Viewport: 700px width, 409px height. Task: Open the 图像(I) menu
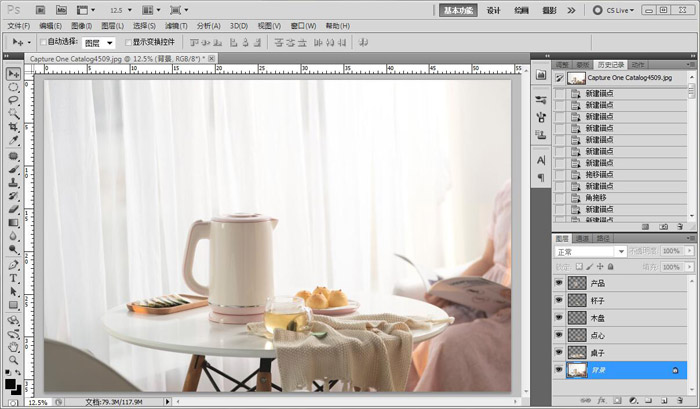pos(81,25)
